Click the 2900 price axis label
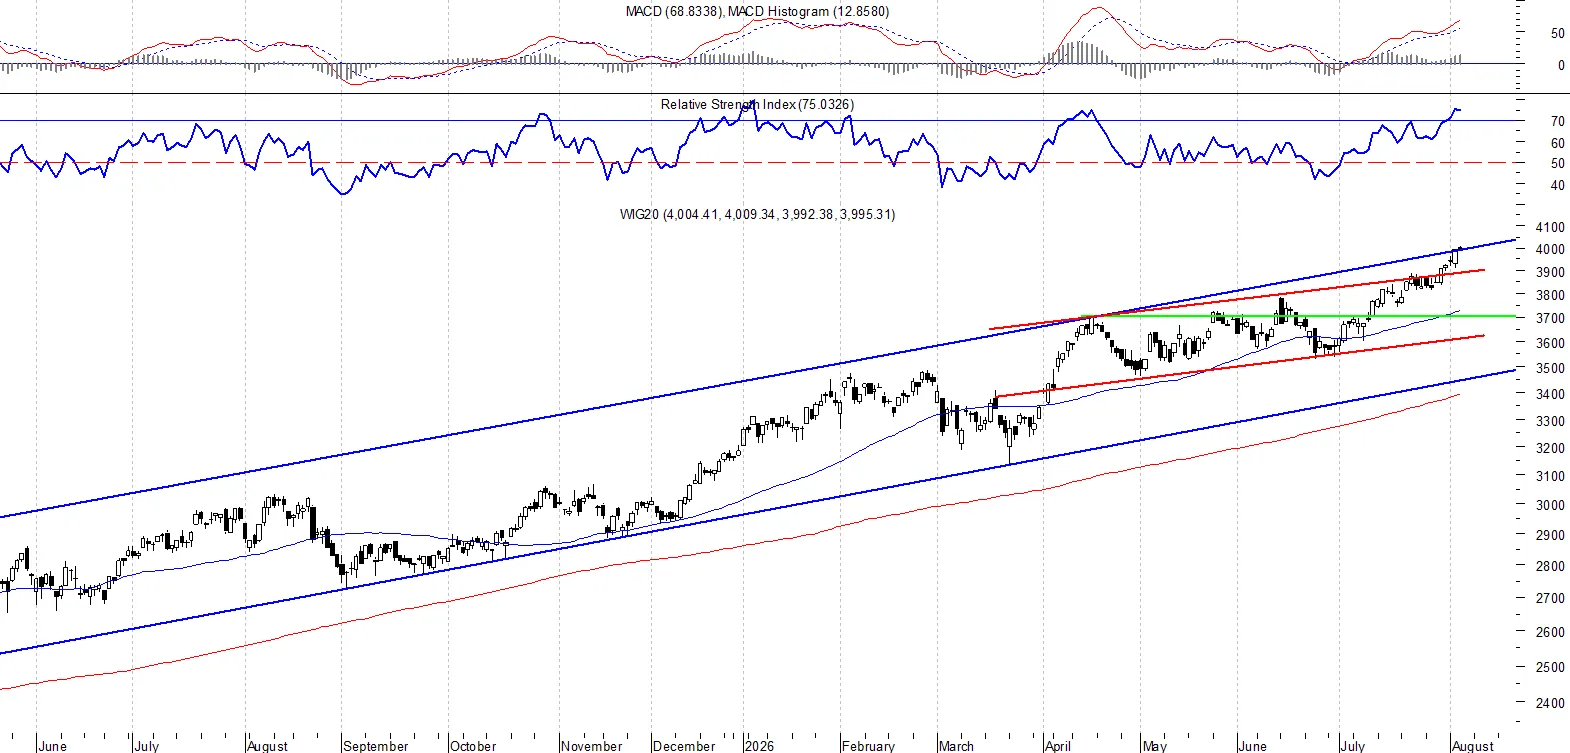Image resolution: width=1570 pixels, height=753 pixels. (1550, 535)
